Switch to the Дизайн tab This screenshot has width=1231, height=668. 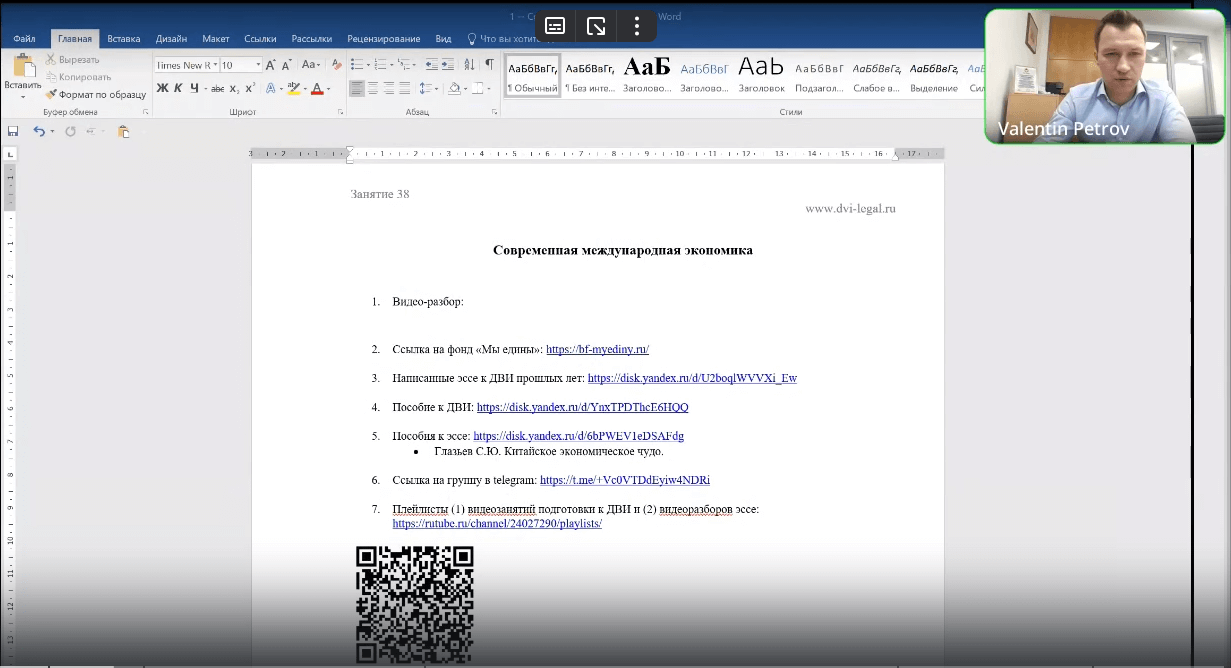[171, 39]
